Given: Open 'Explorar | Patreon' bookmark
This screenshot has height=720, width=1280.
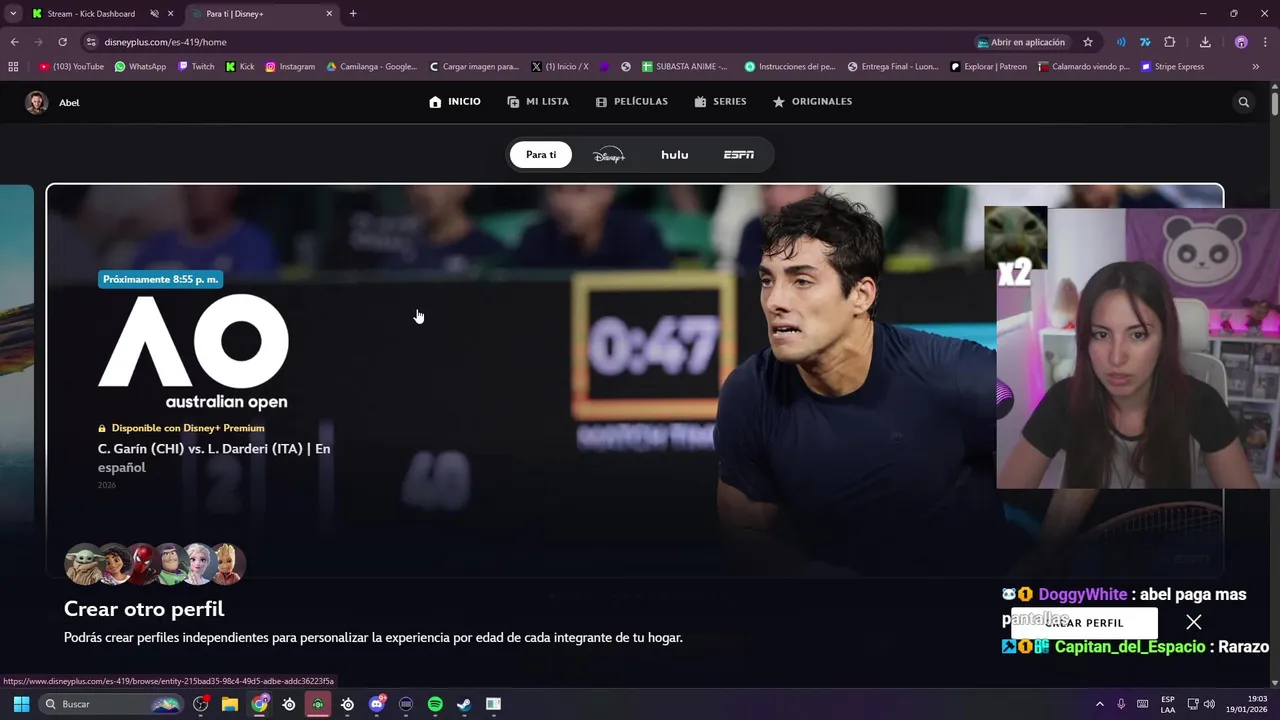Looking at the screenshot, I should click(988, 67).
